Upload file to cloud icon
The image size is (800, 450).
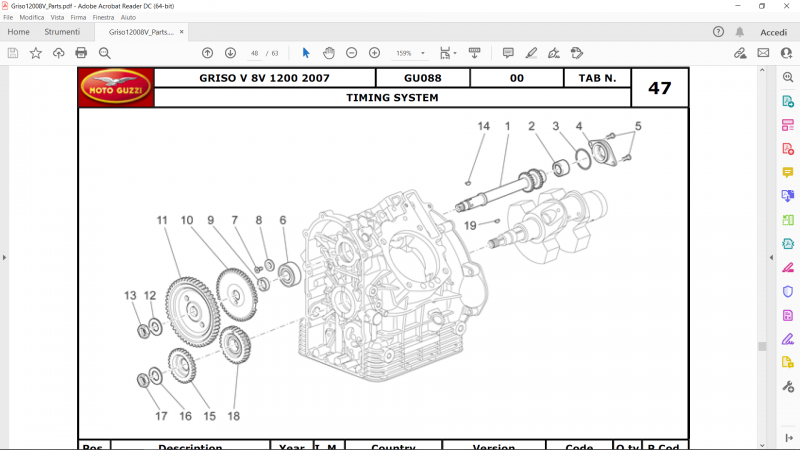pyautogui.click(x=59, y=53)
